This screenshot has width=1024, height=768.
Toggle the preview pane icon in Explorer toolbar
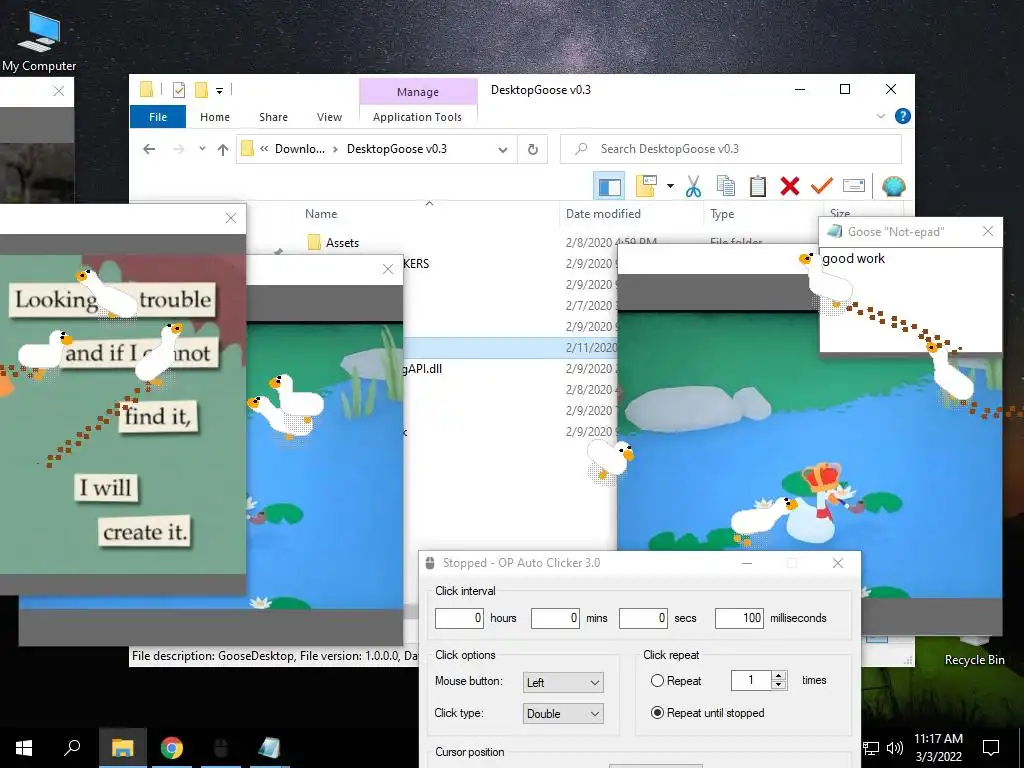(609, 187)
